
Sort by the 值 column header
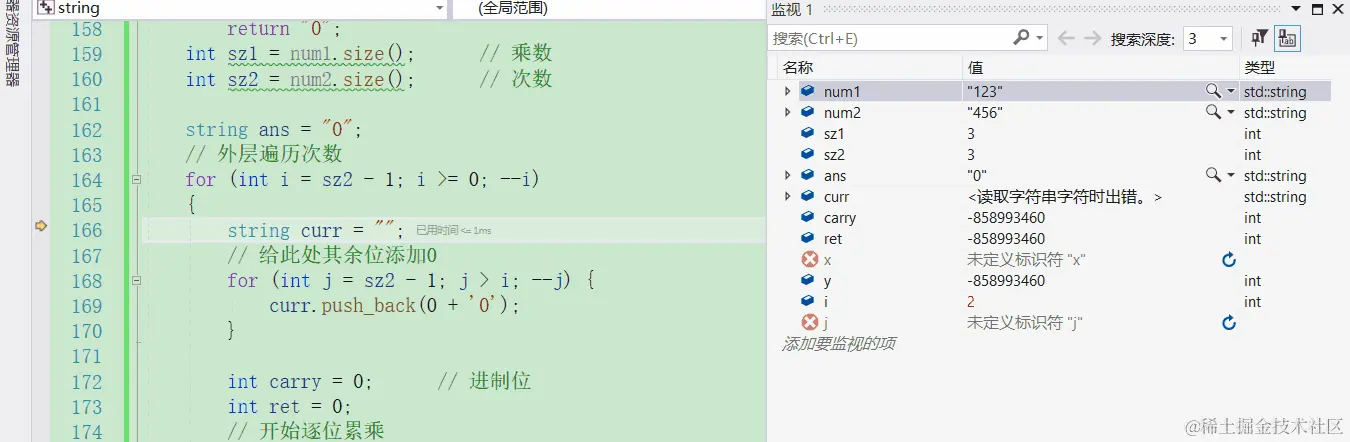[975, 67]
